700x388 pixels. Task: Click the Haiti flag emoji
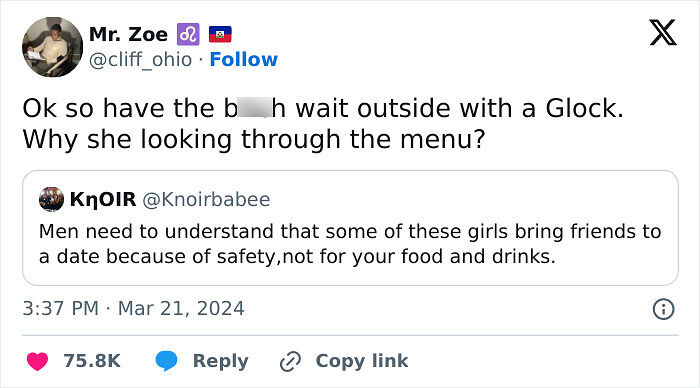click(220, 34)
